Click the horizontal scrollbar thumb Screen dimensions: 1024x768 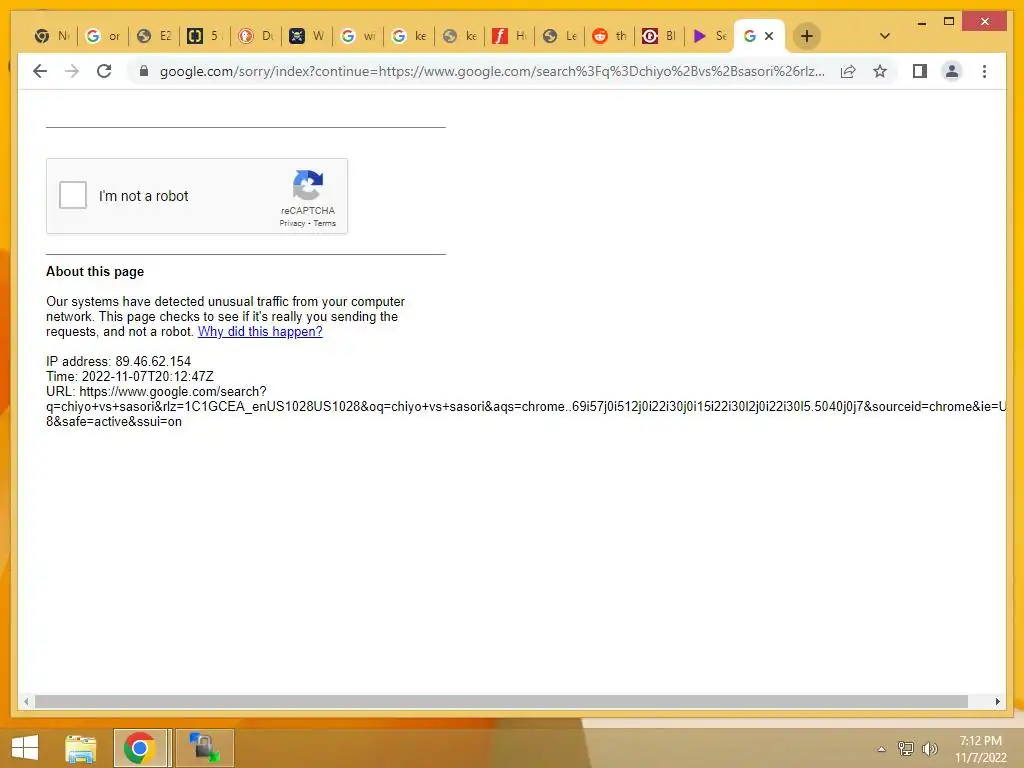501,701
